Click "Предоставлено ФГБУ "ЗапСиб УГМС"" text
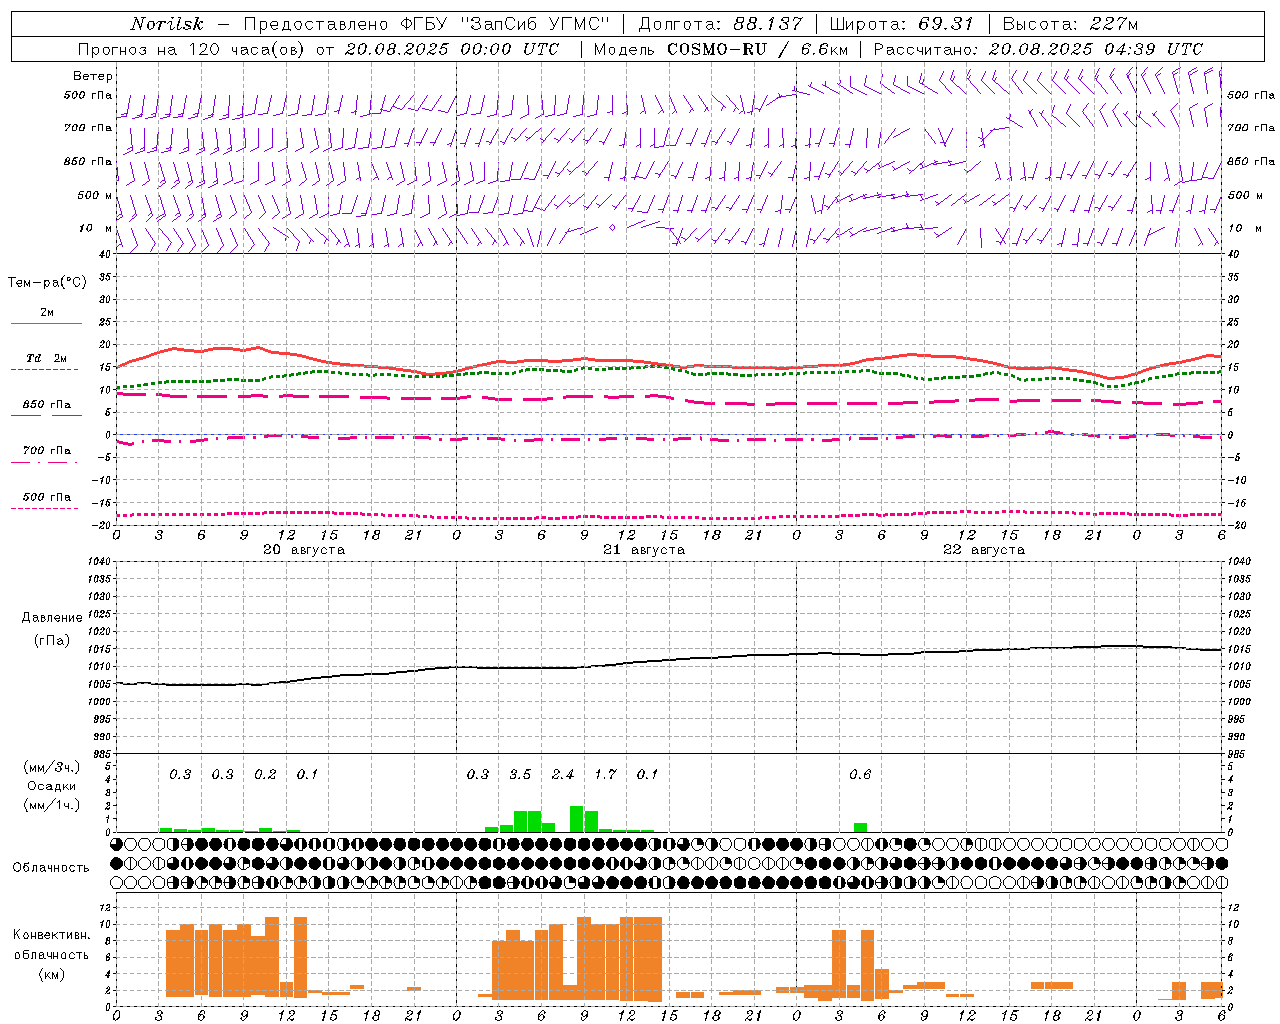The image size is (1280, 1024). tap(427, 24)
